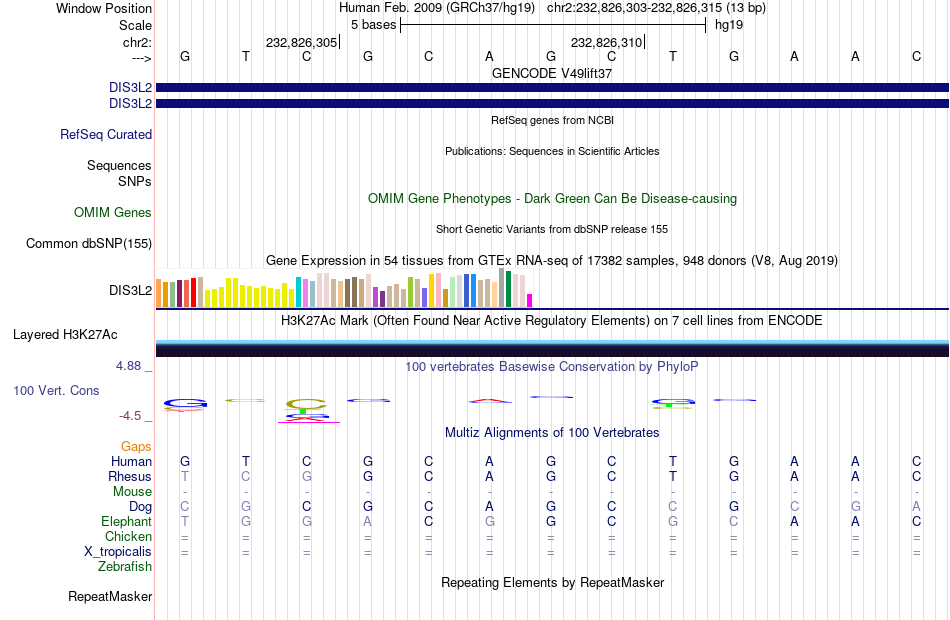Select the lower DIS3L2 dark blue exon bar
This screenshot has height=620, width=950.
point(552,104)
